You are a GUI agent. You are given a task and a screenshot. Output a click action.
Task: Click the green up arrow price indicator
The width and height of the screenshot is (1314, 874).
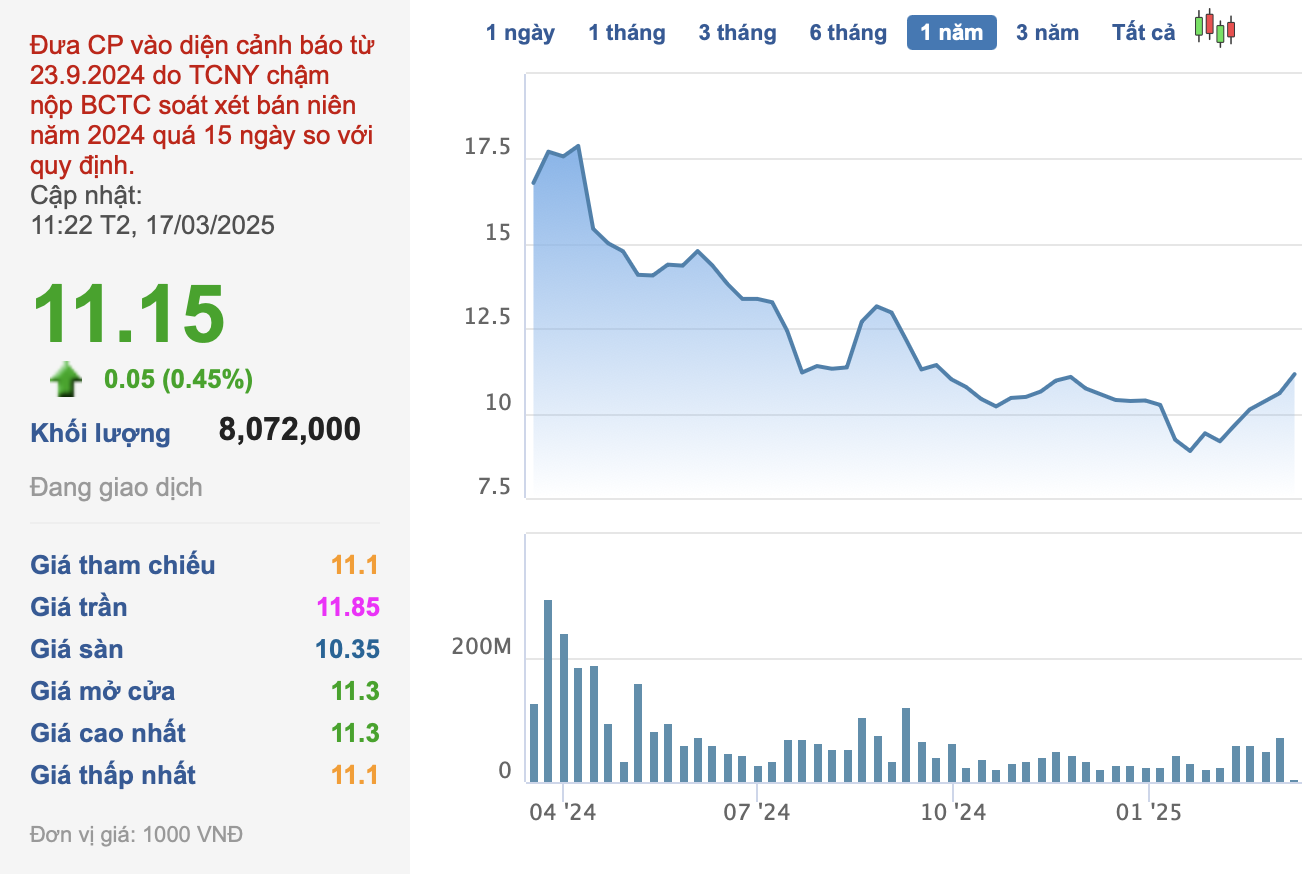pos(66,380)
